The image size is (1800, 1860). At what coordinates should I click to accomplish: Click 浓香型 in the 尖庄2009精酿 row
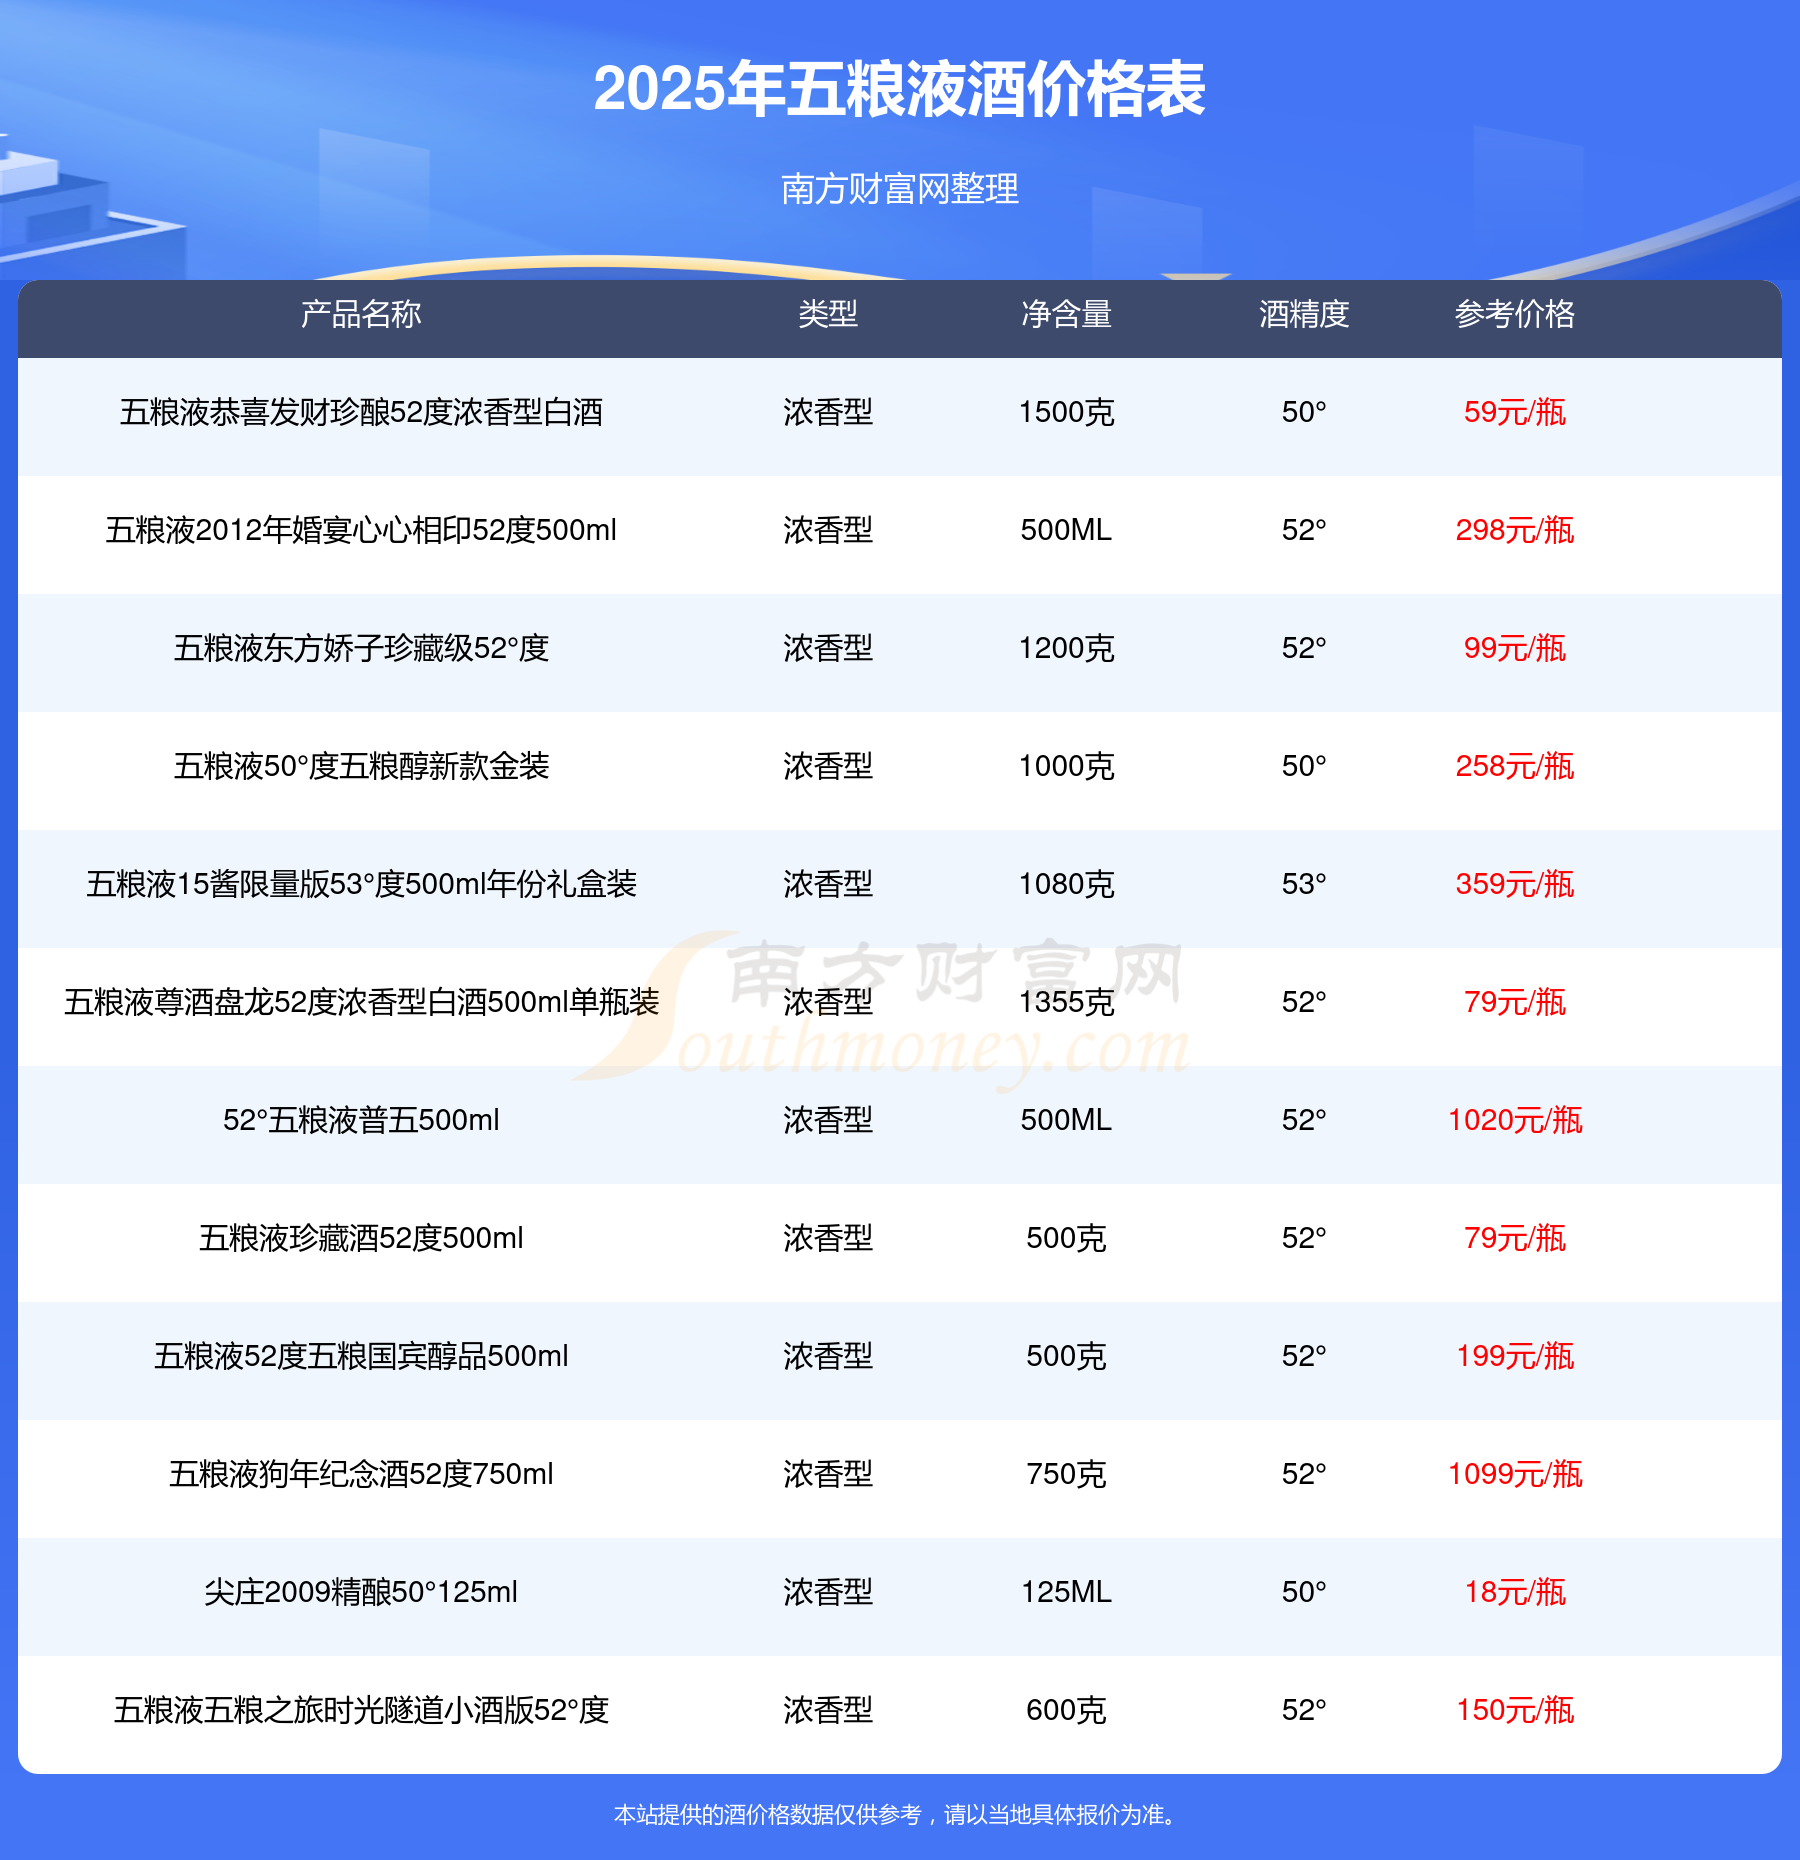tap(828, 1592)
